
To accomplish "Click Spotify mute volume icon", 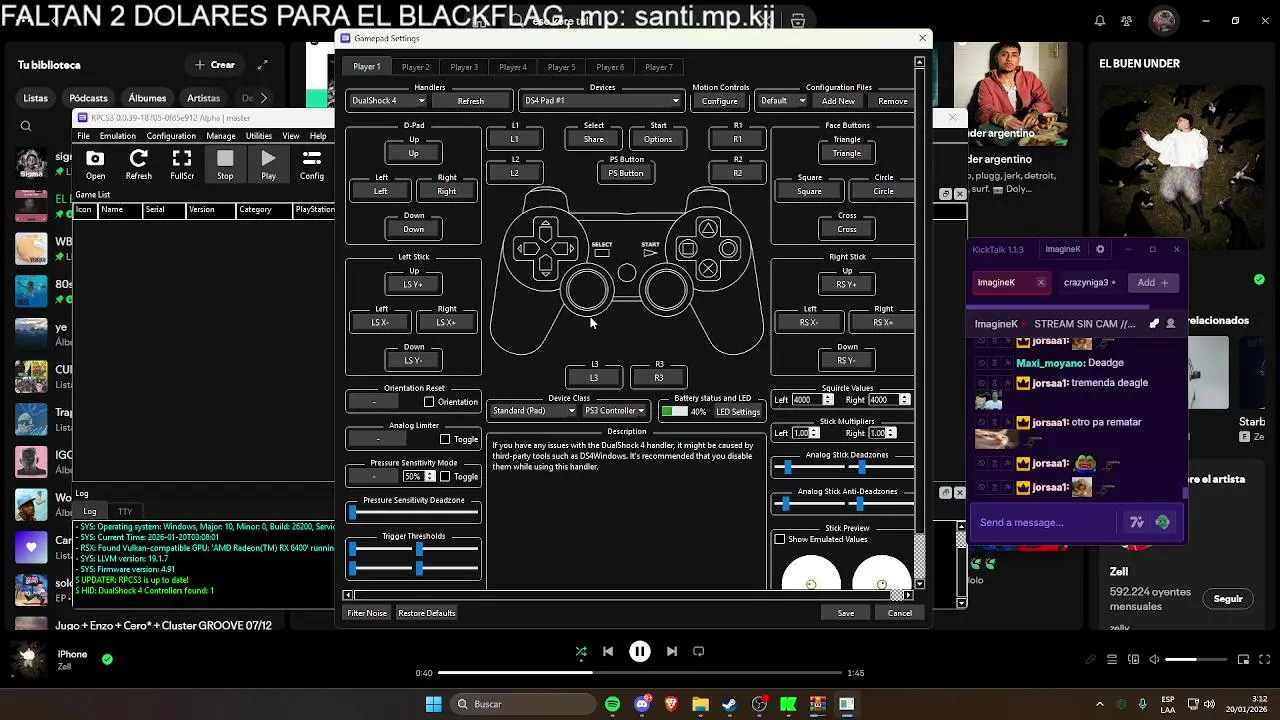I will point(1154,660).
